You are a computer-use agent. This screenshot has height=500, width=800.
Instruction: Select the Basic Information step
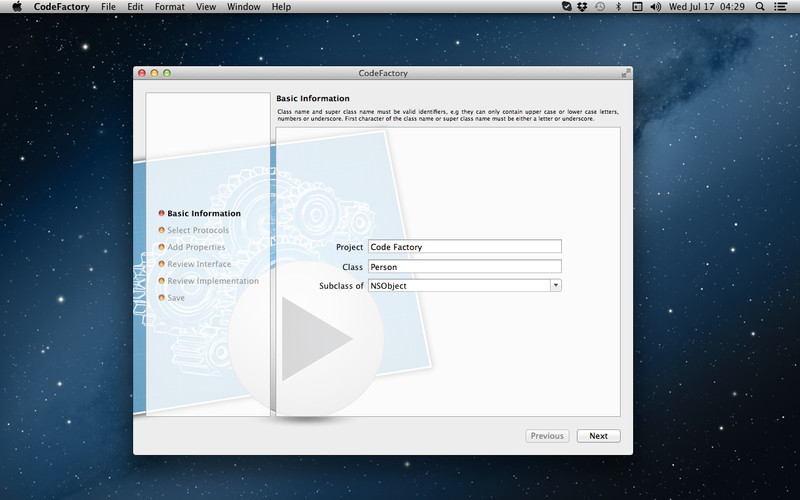199,213
